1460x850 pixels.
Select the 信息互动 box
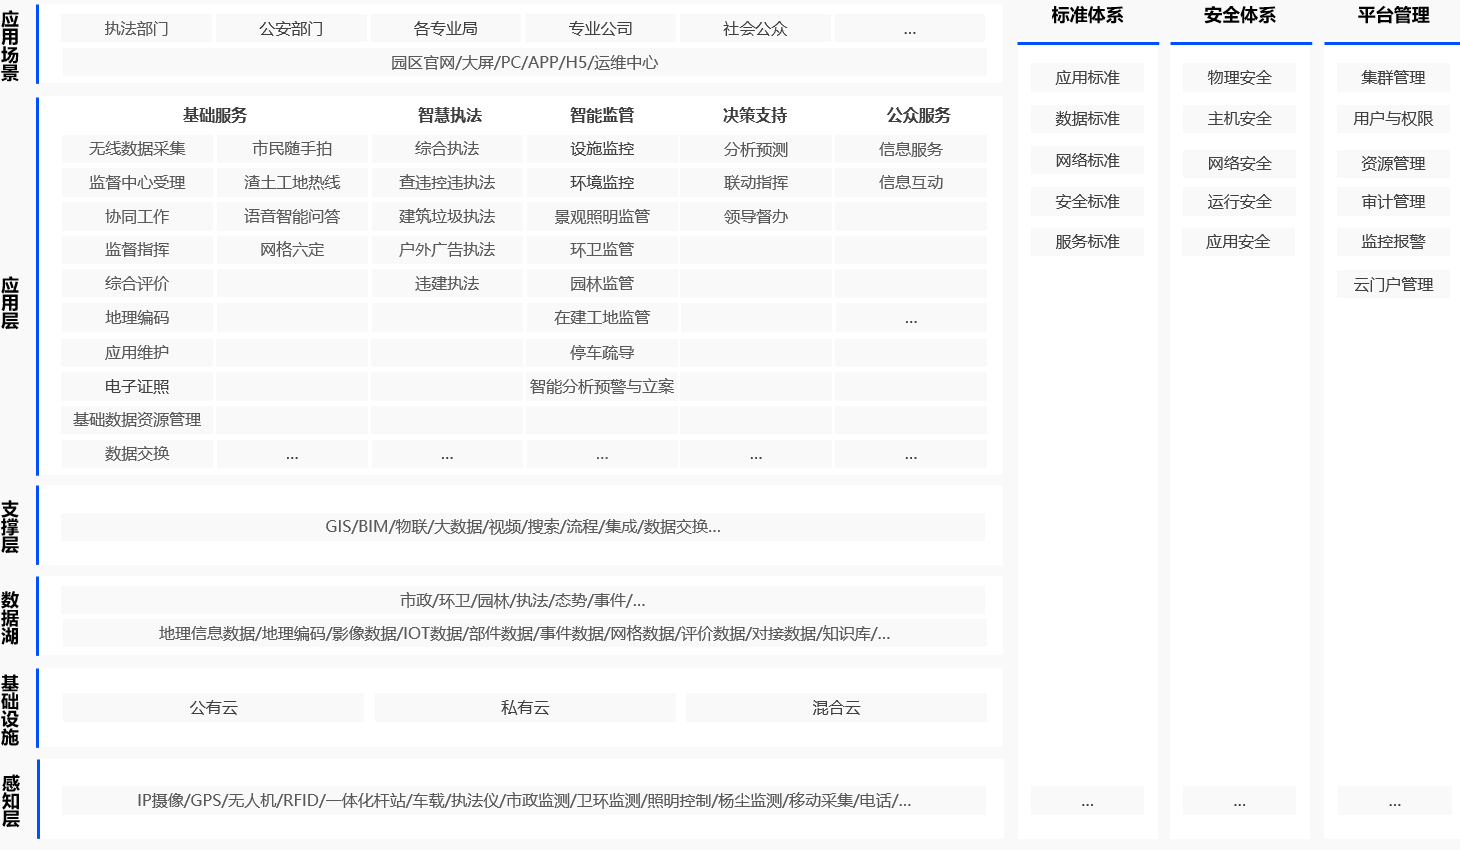(x=911, y=183)
